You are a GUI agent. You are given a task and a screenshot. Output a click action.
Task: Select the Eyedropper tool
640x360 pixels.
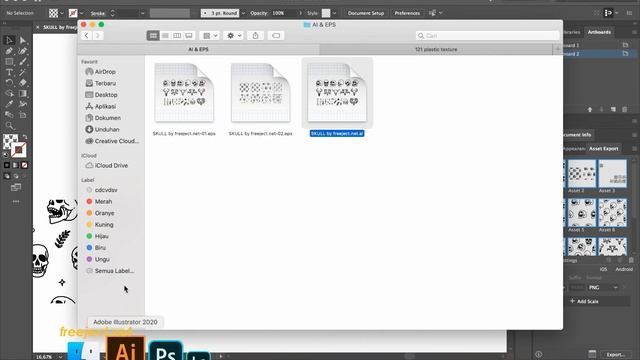tap(9, 104)
